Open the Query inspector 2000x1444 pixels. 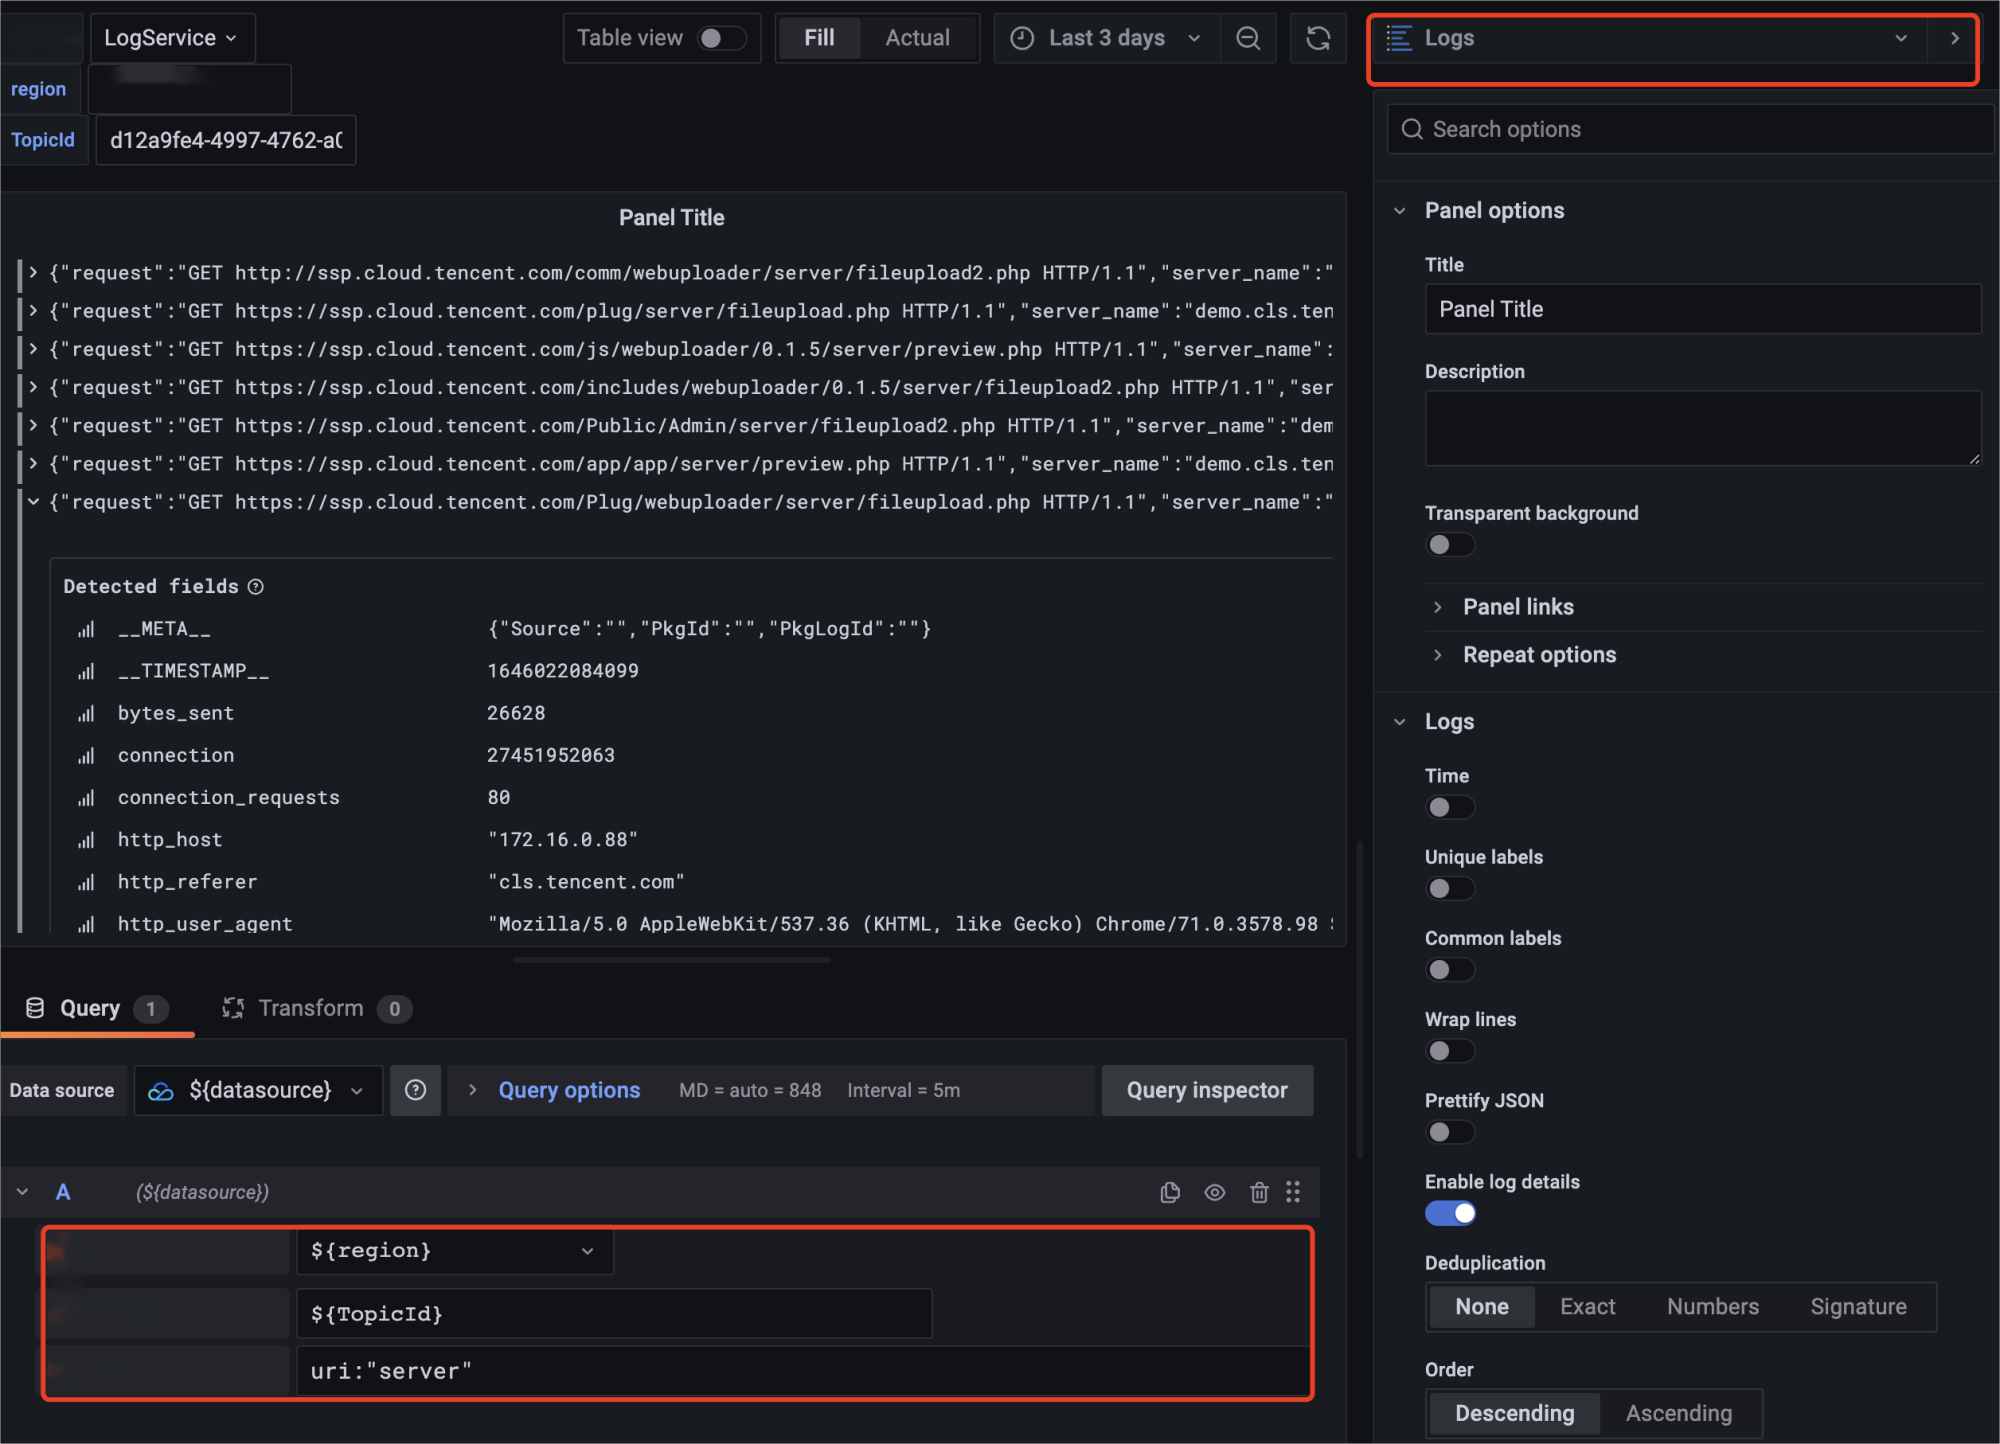(1206, 1090)
